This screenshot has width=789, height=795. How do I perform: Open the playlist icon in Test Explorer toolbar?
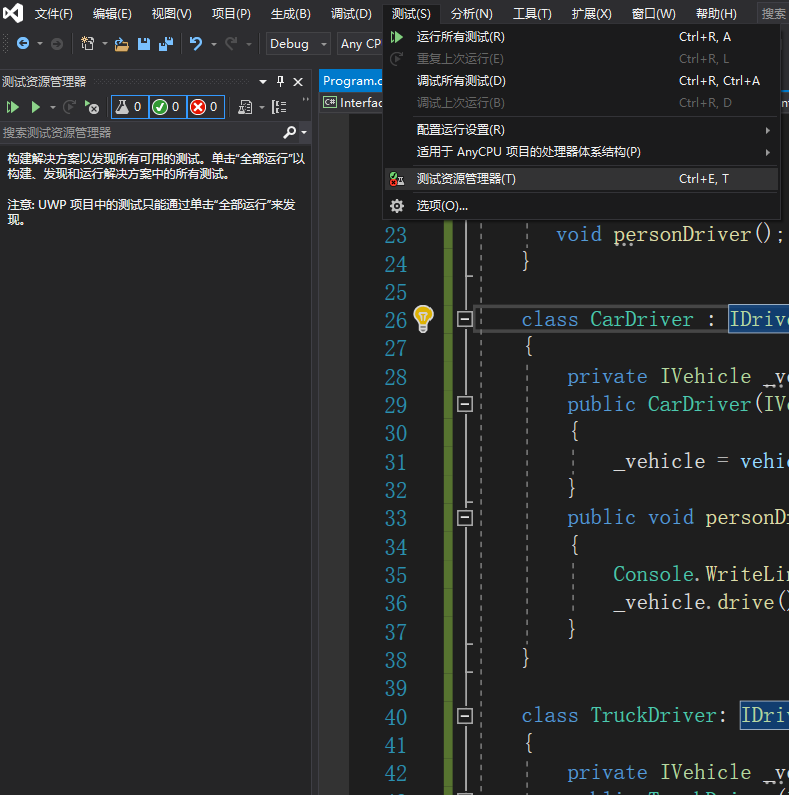pyautogui.click(x=245, y=107)
